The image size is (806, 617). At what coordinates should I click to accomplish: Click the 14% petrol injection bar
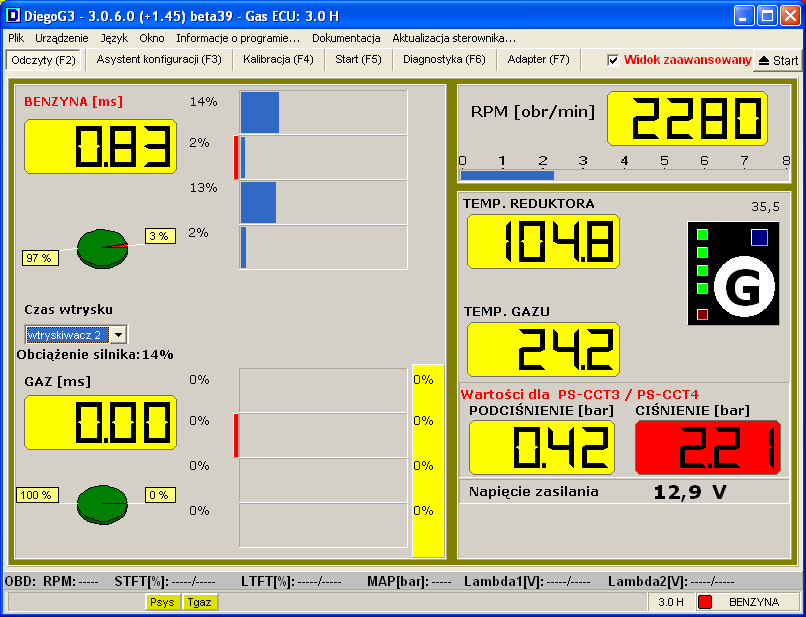[260, 113]
